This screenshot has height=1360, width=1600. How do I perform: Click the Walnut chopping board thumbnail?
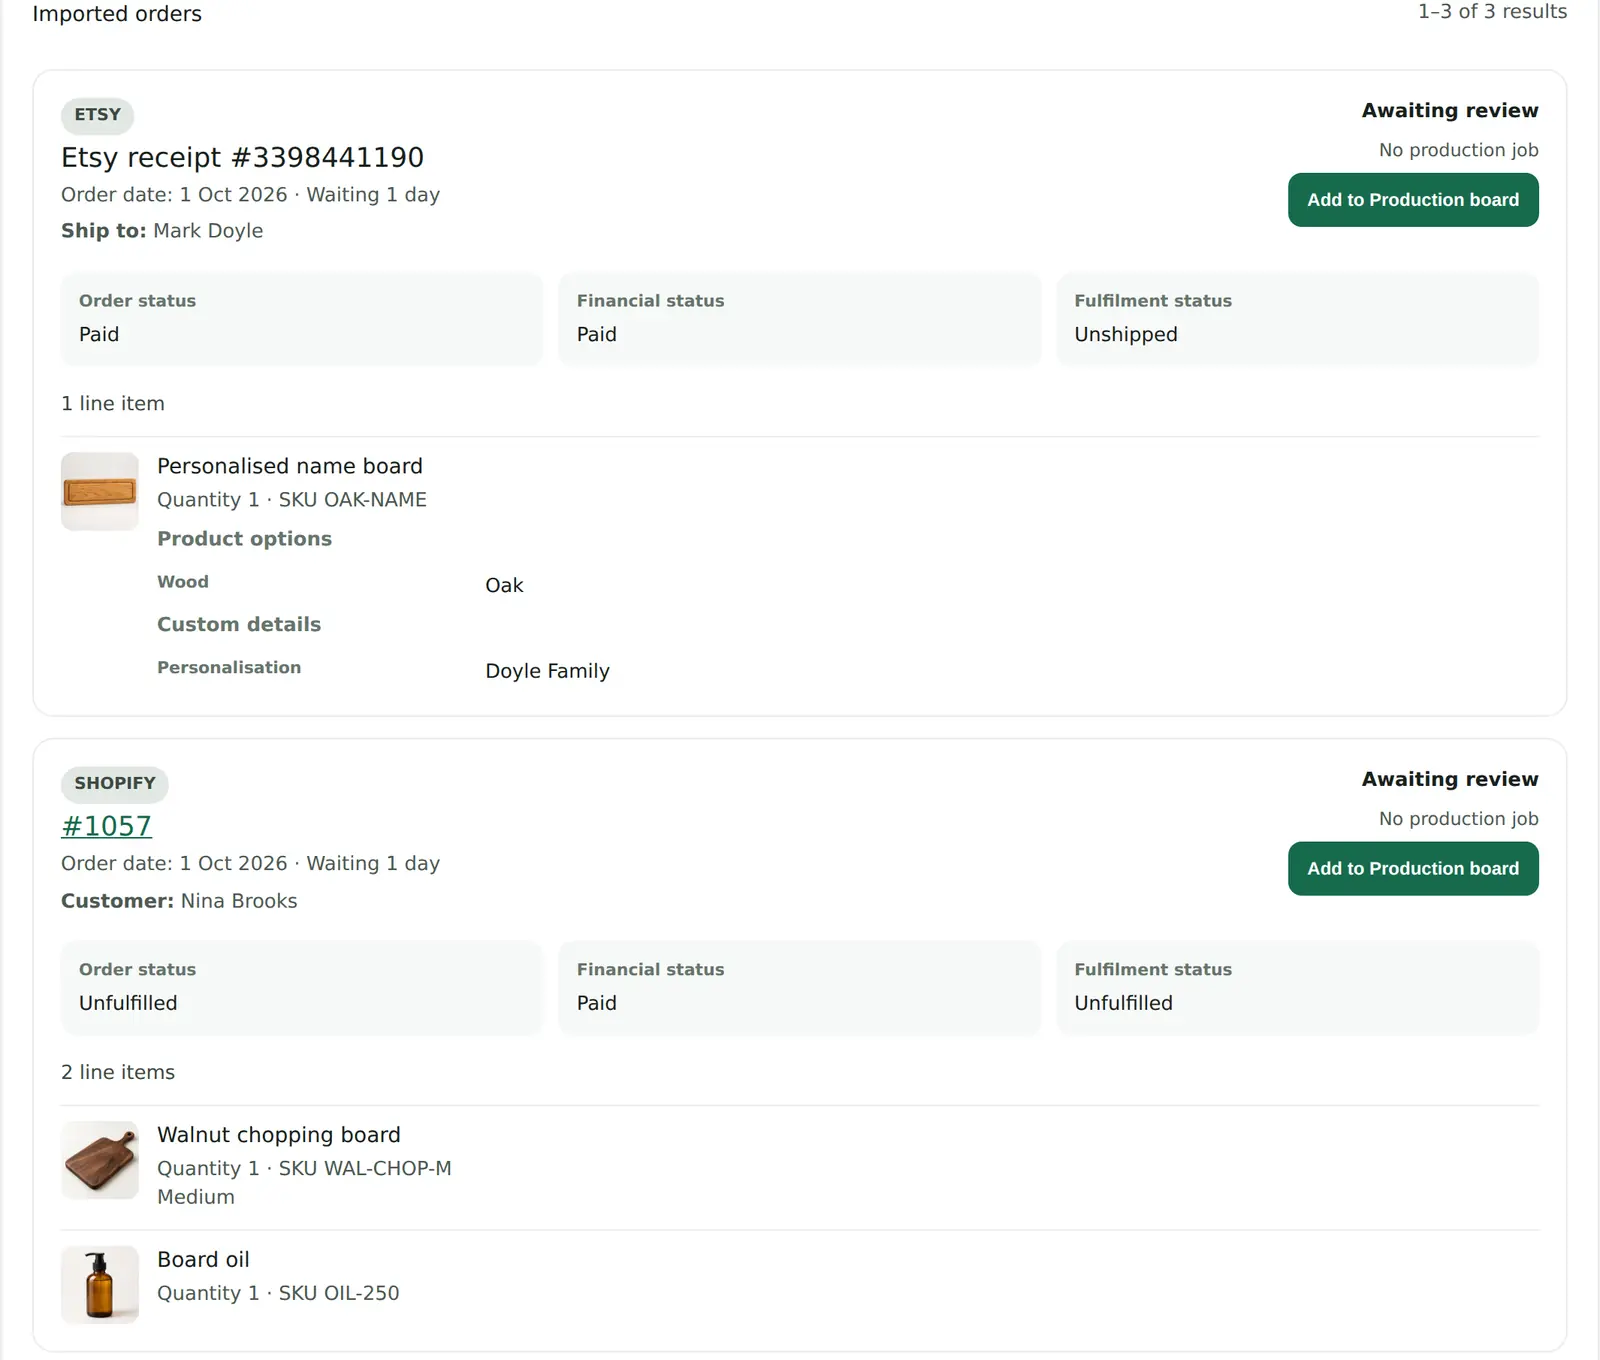point(100,1160)
